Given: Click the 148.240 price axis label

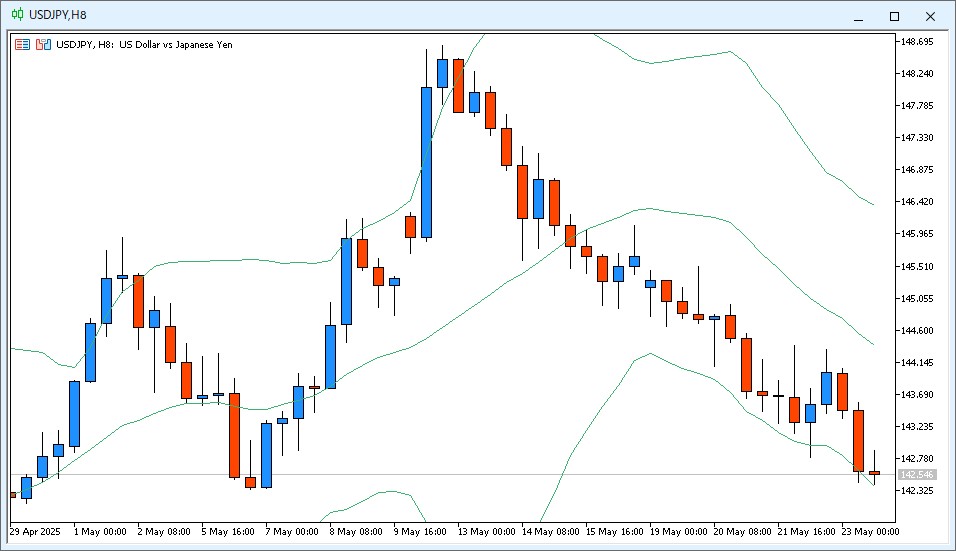Looking at the screenshot, I should [x=917, y=74].
